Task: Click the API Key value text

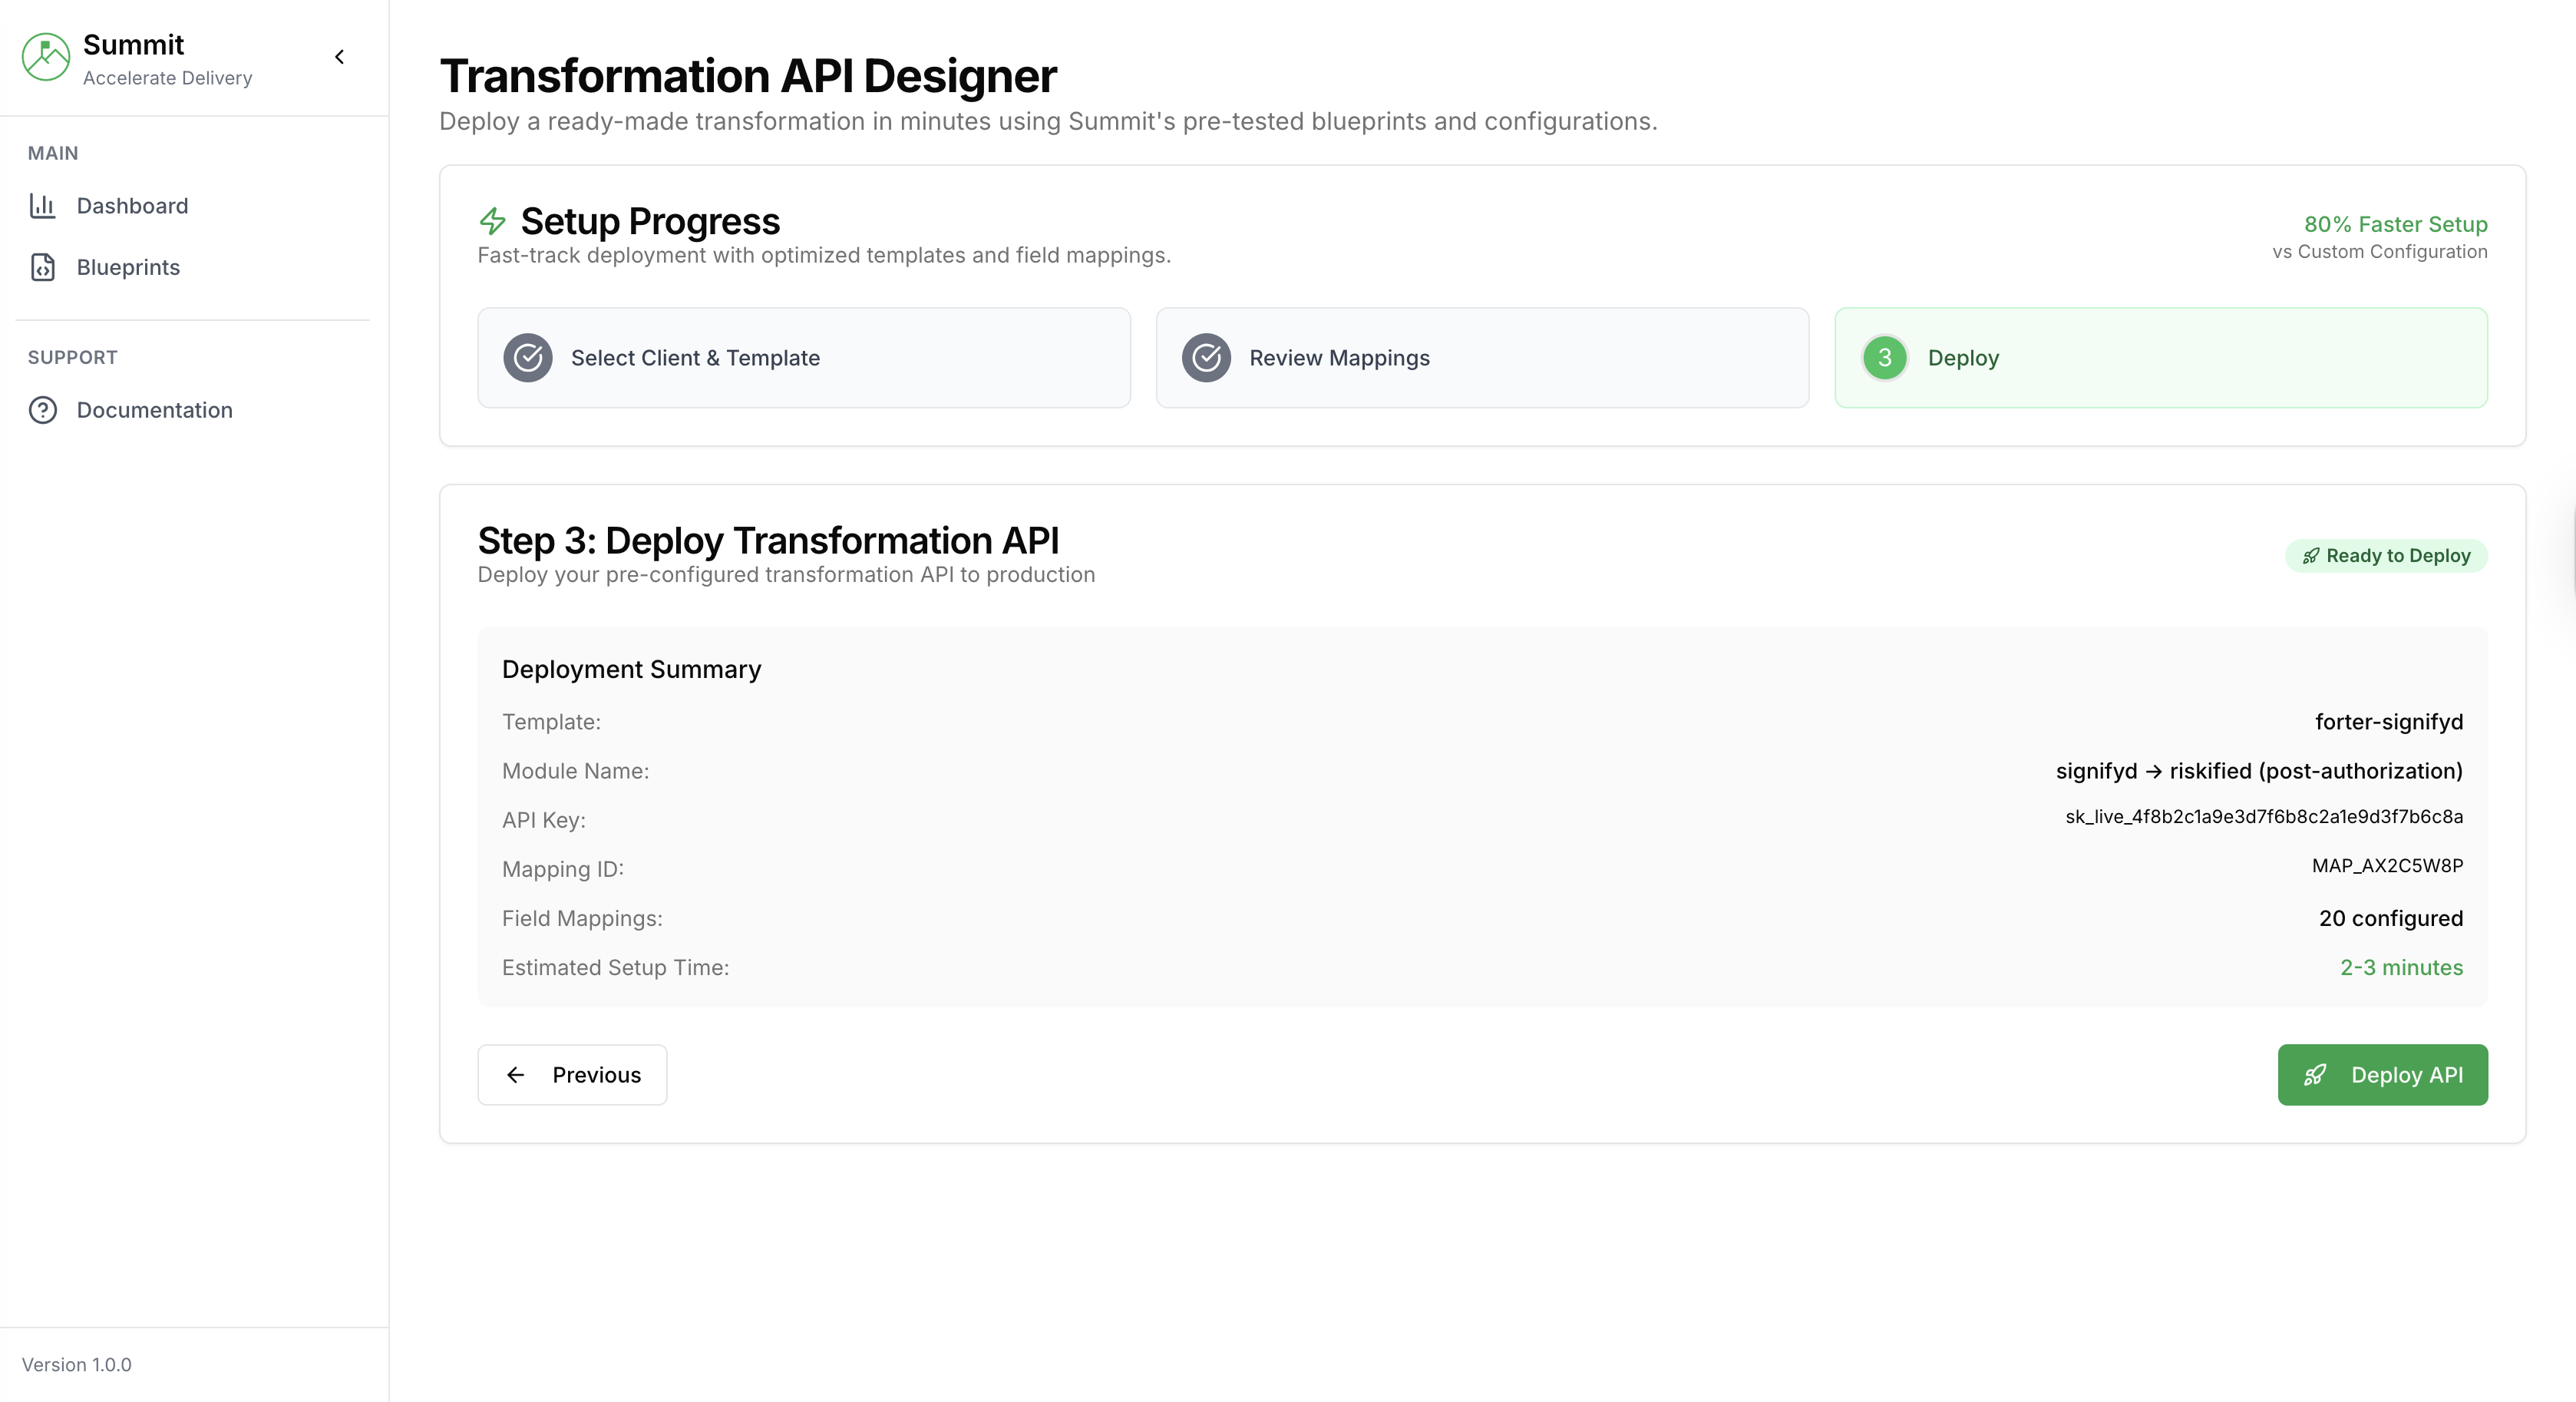Action: click(x=2263, y=817)
